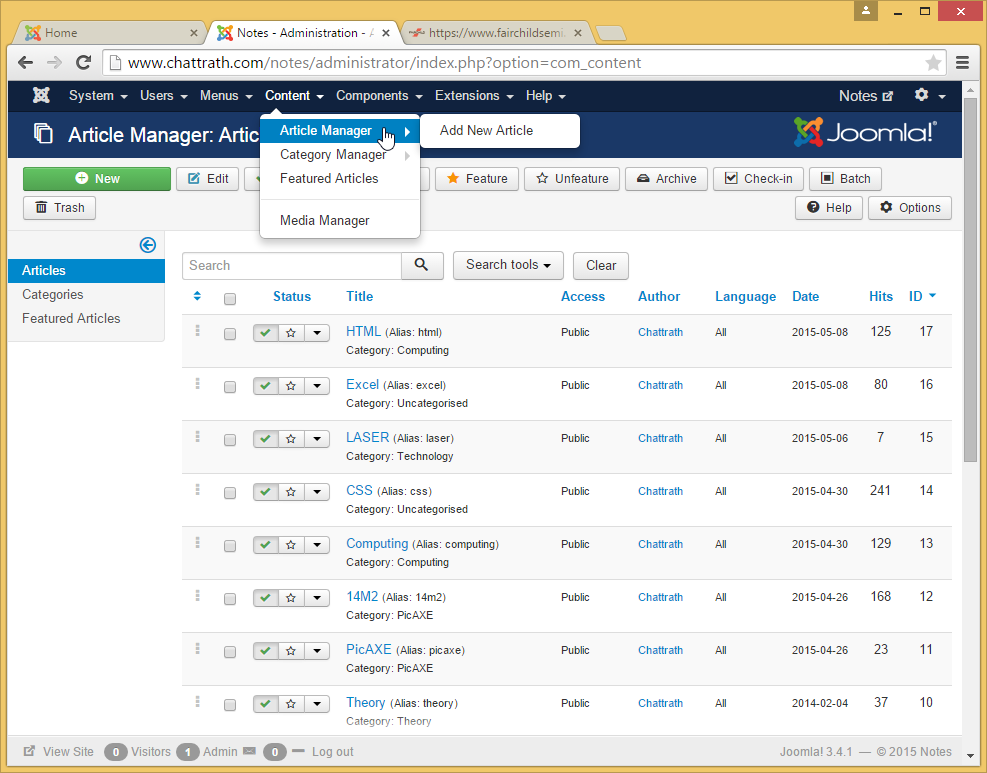The image size is (987, 773).
Task: Open the settings gear menu
Action: pos(929,96)
